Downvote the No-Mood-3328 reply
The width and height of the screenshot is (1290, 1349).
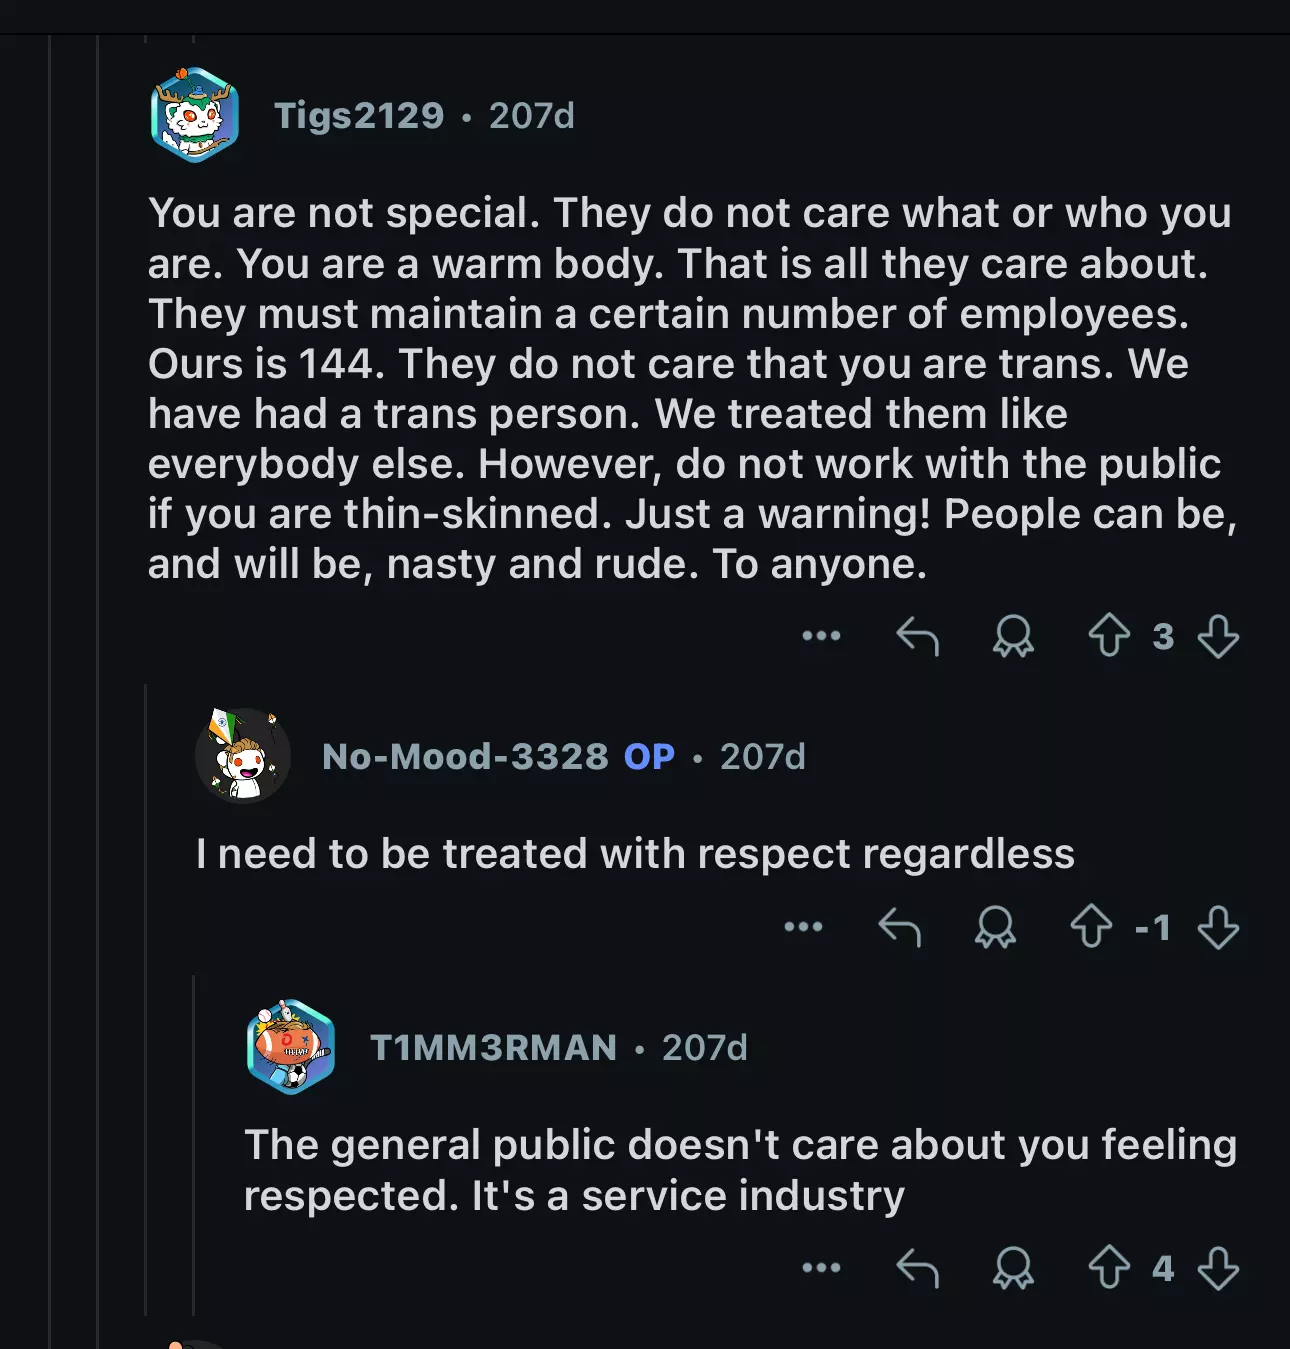coord(1218,927)
